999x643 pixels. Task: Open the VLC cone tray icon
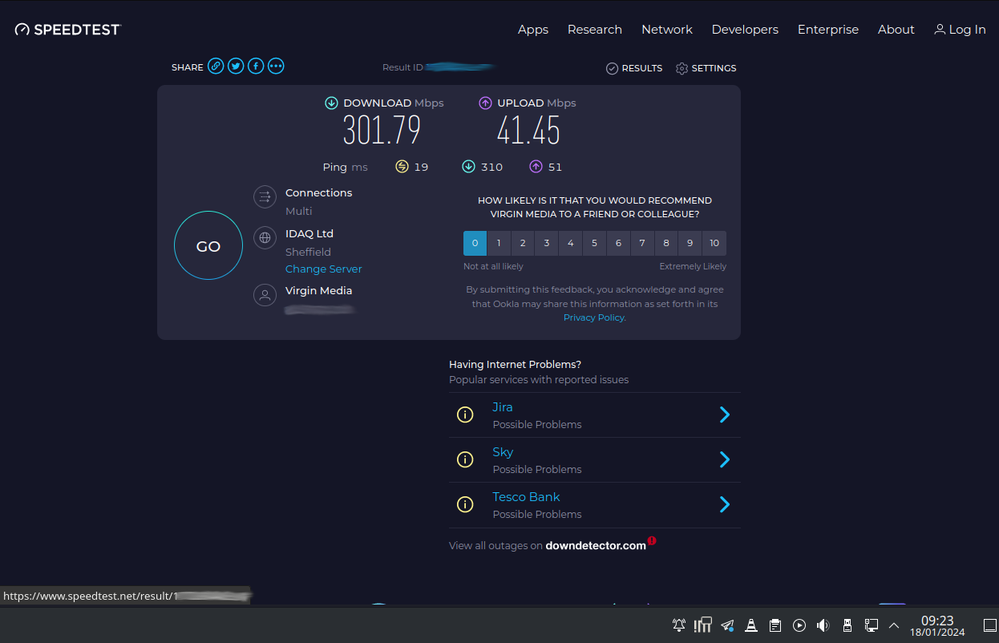(751, 625)
